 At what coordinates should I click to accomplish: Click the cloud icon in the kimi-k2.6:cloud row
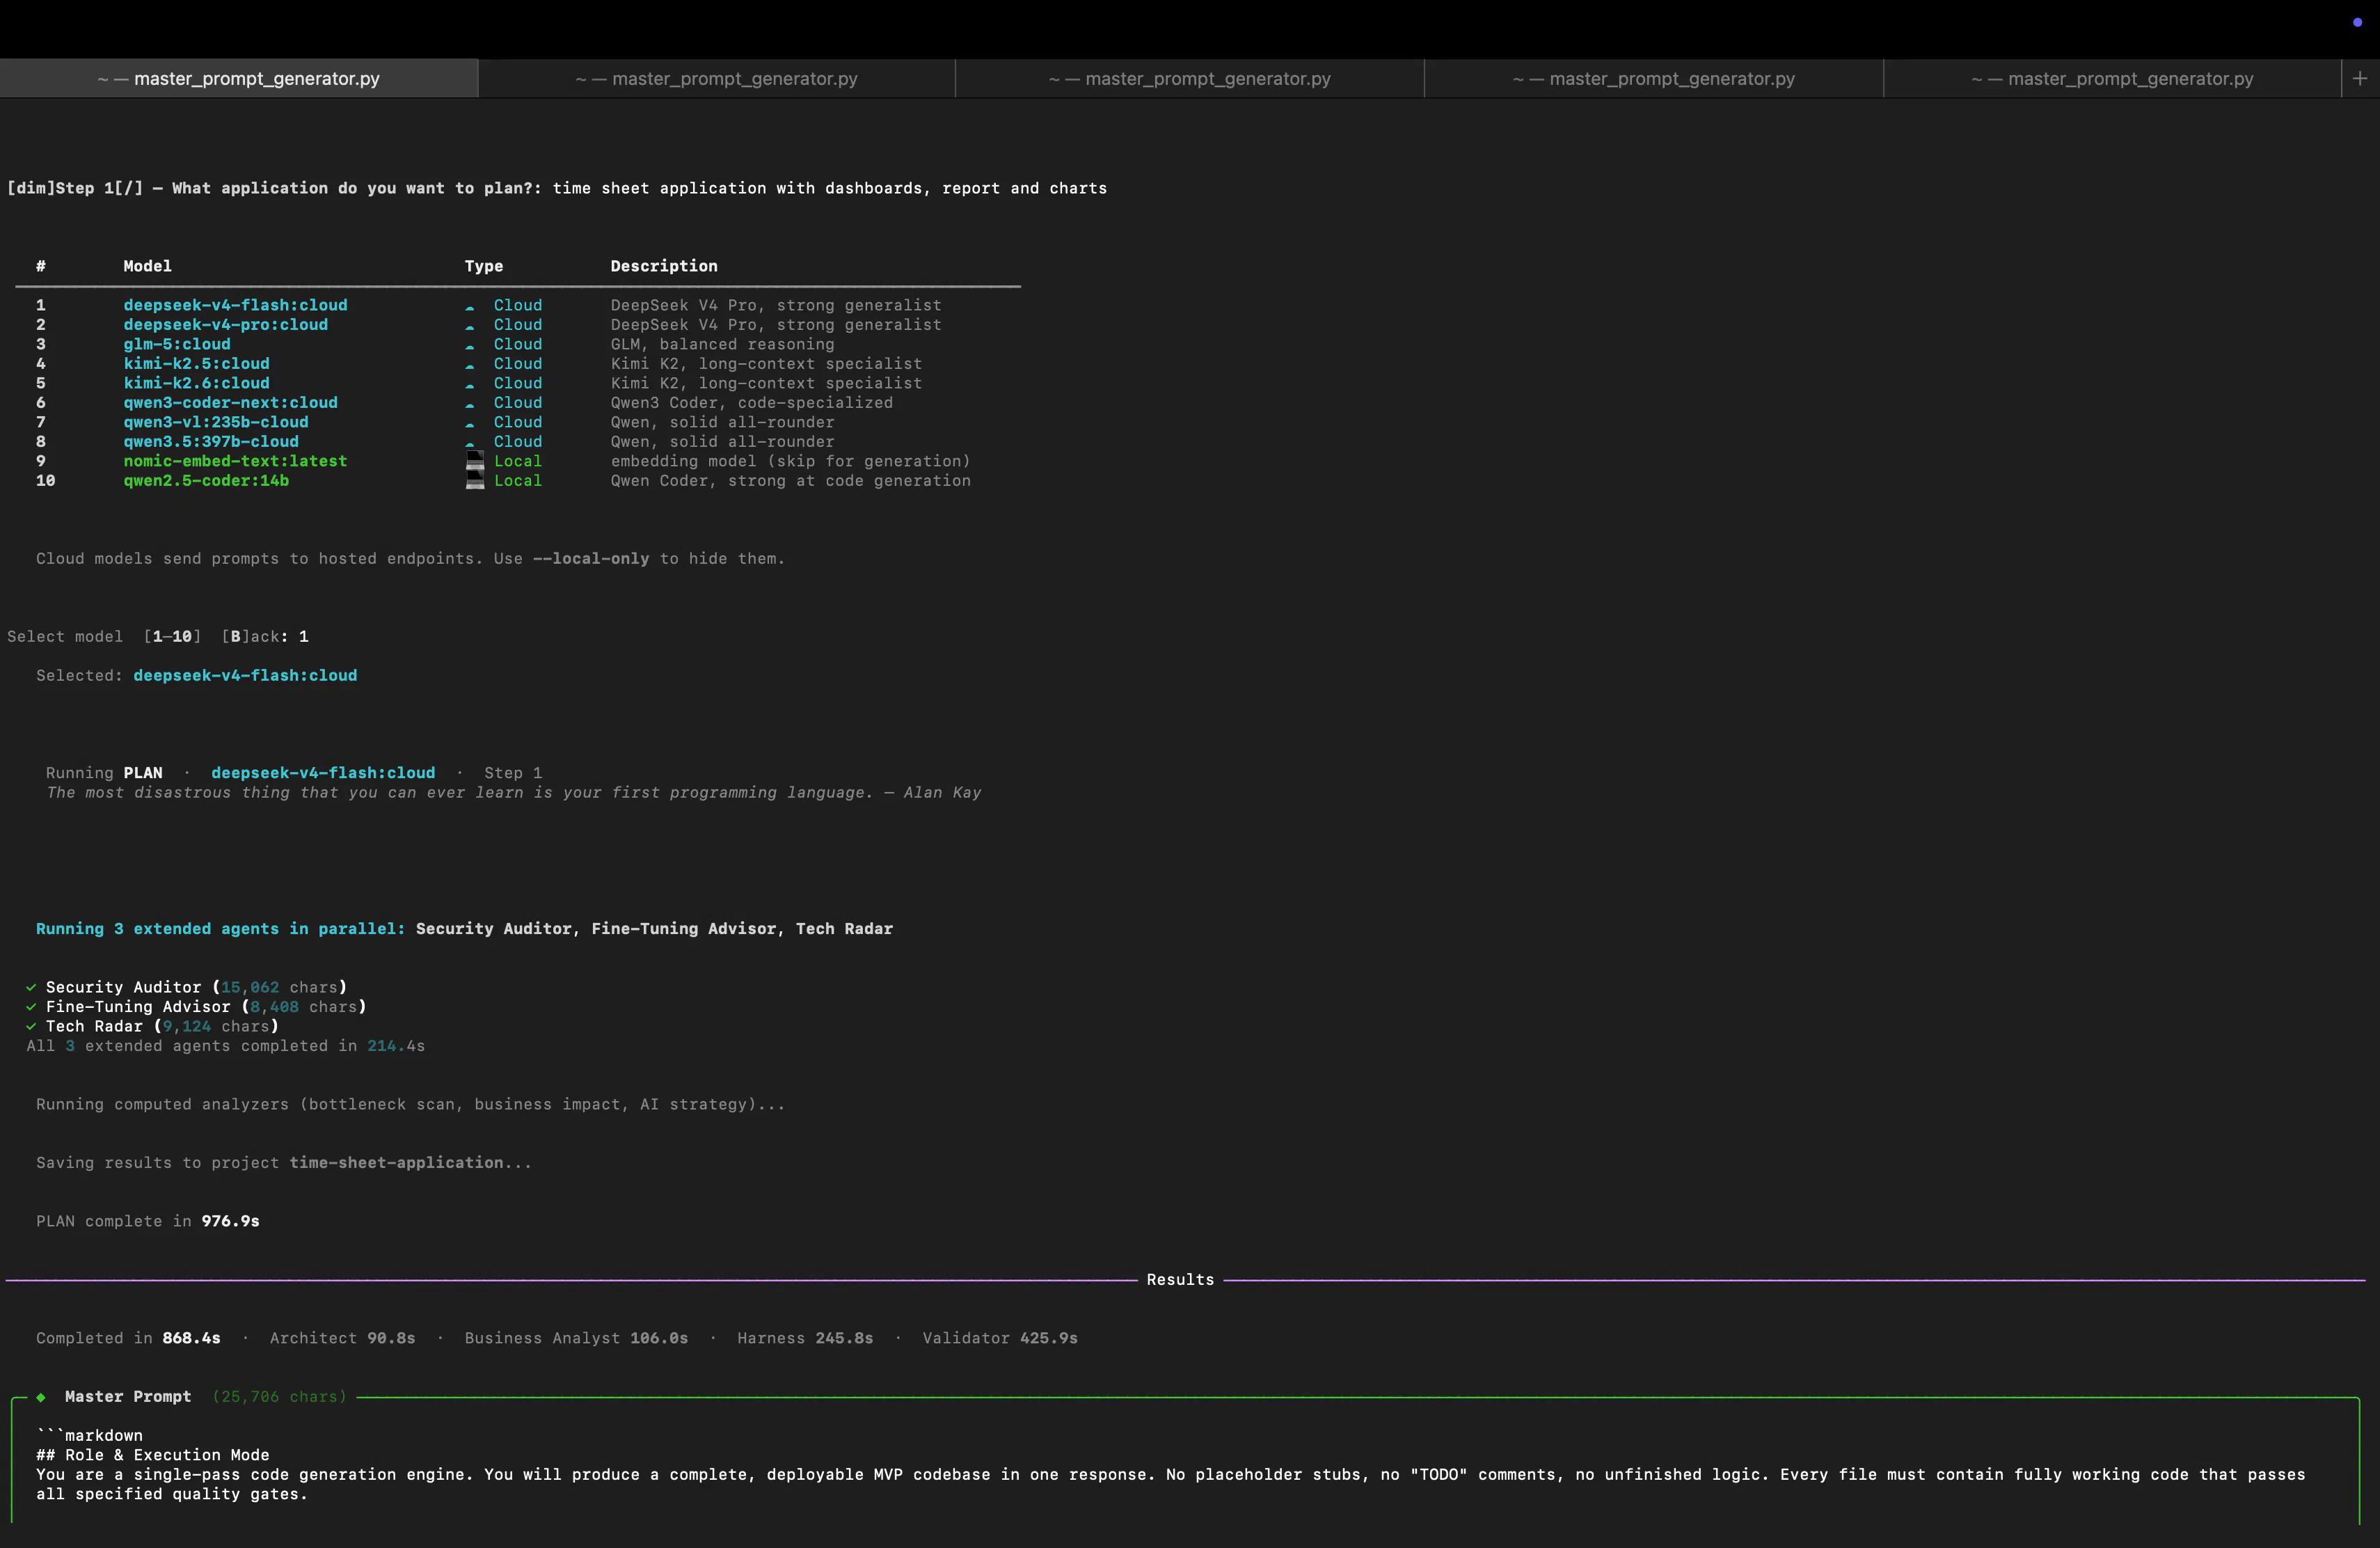[469, 385]
